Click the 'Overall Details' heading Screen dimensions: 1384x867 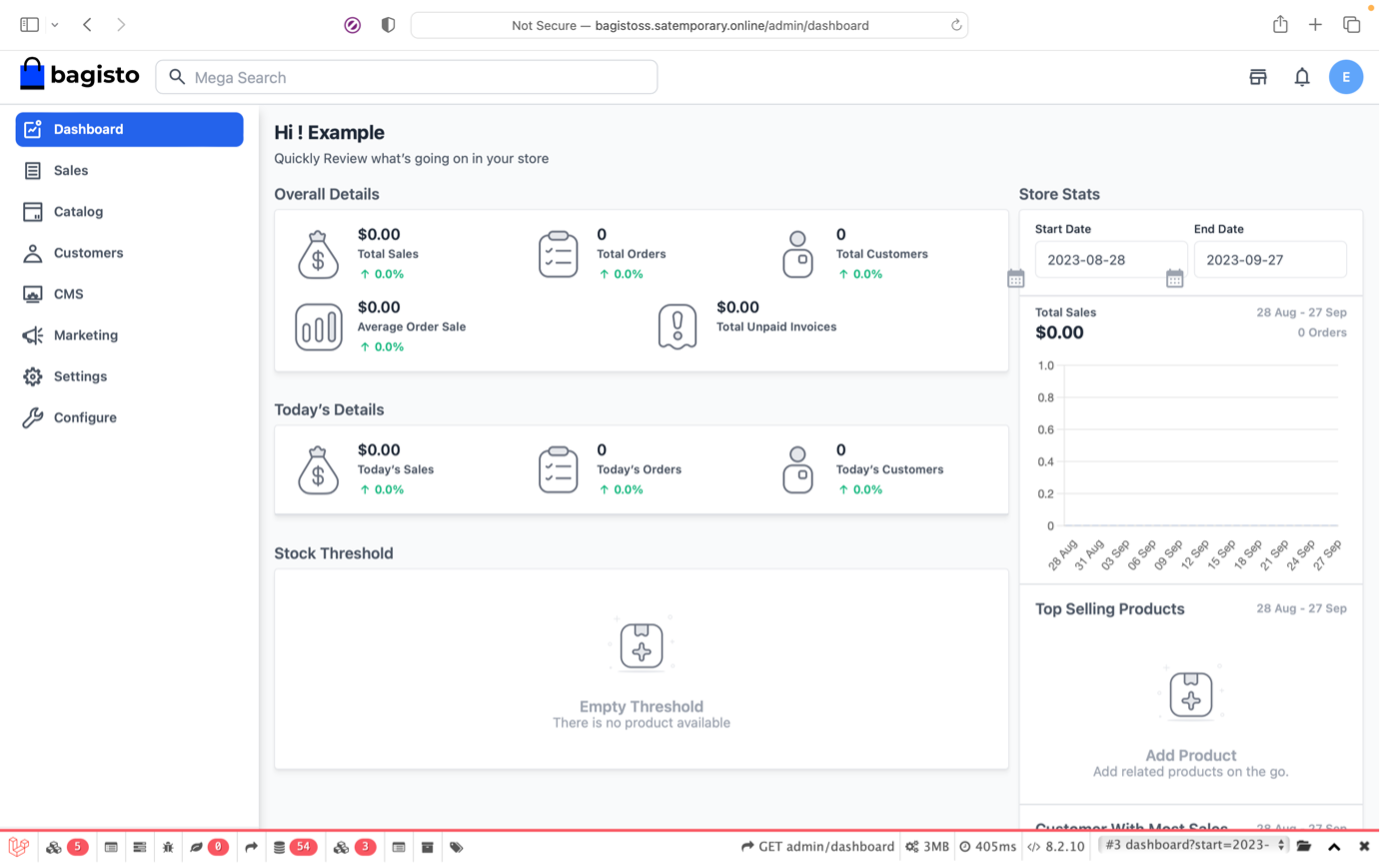click(x=327, y=194)
